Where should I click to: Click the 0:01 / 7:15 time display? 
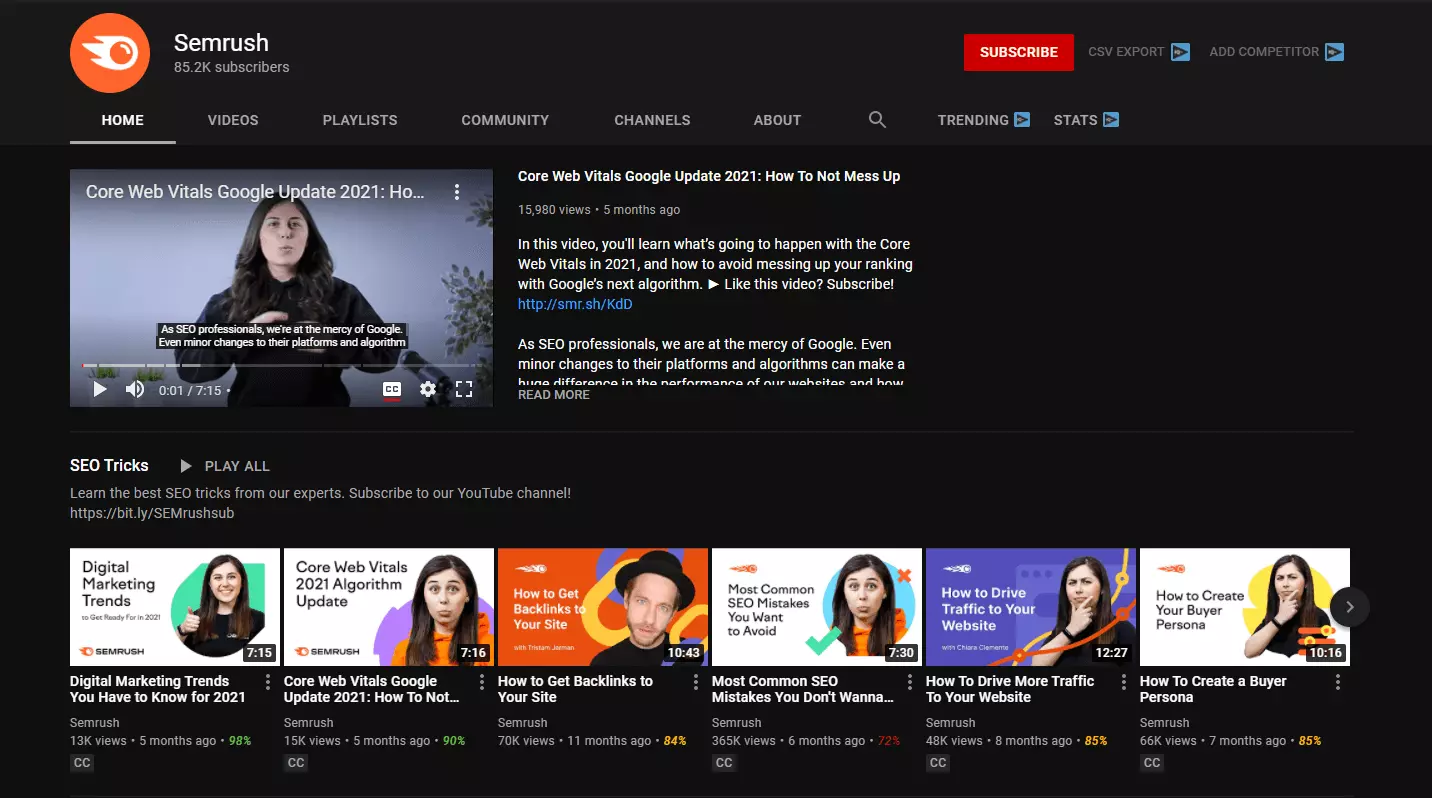[x=190, y=390]
